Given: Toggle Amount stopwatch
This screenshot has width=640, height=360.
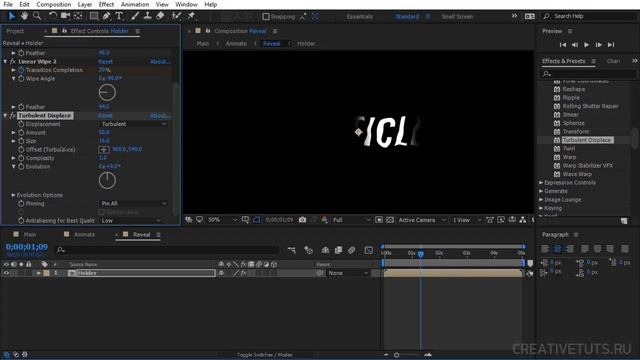Looking at the screenshot, I should tap(21, 133).
